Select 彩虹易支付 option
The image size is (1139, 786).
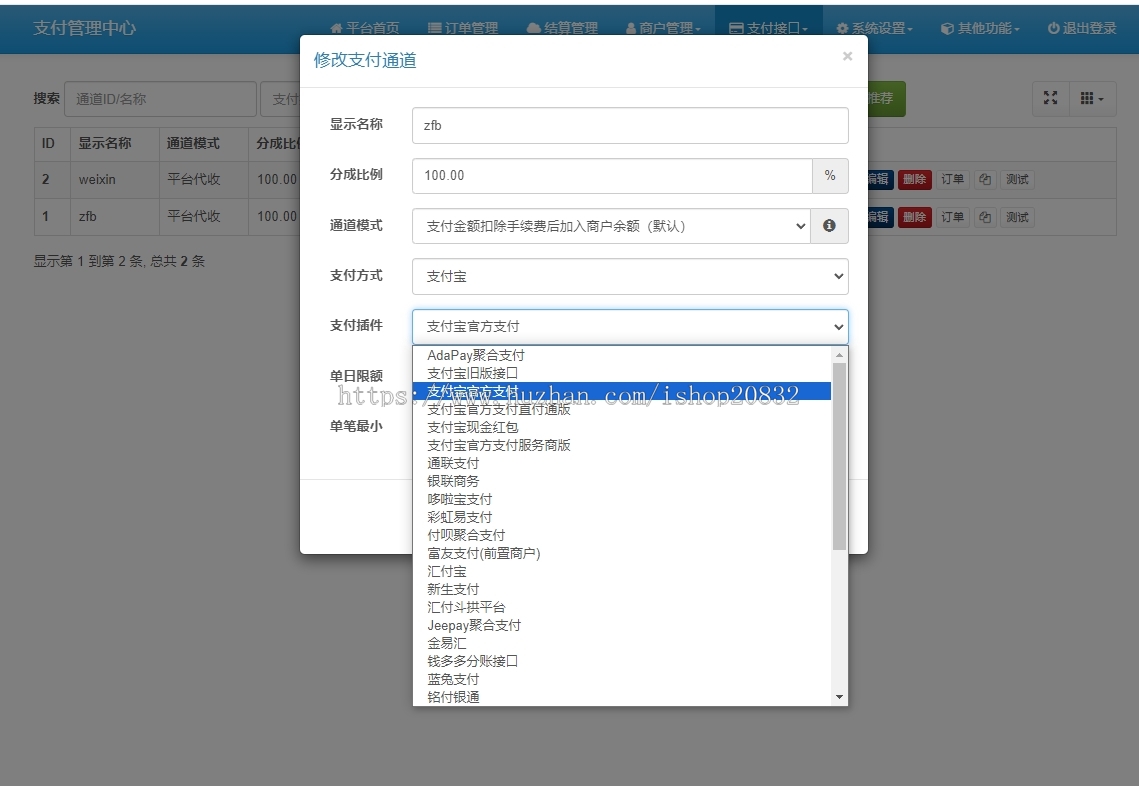pos(622,517)
